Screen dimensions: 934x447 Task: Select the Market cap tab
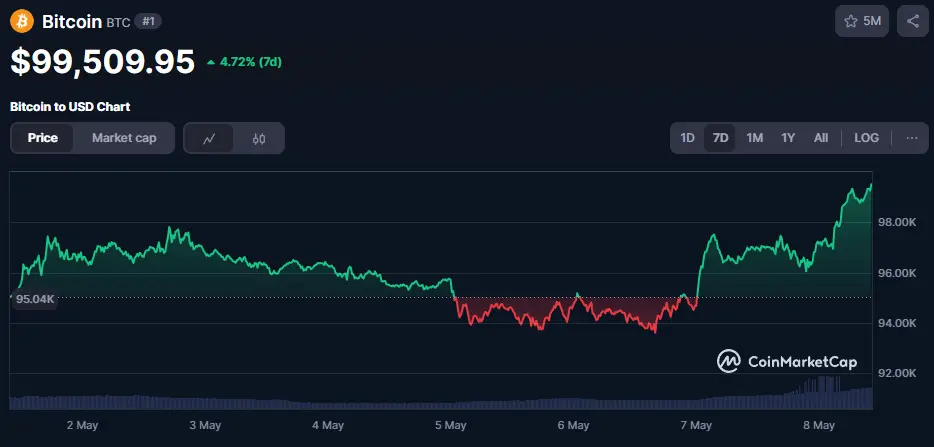(124, 138)
